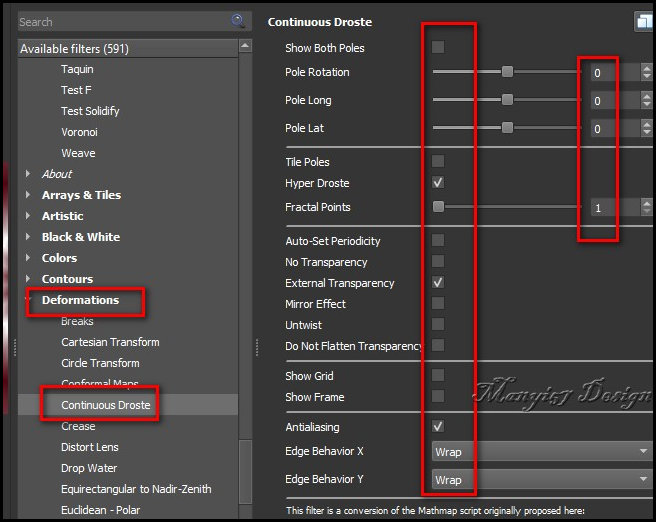Click the Pole Long slider handle
656x522 pixels.
507,100
